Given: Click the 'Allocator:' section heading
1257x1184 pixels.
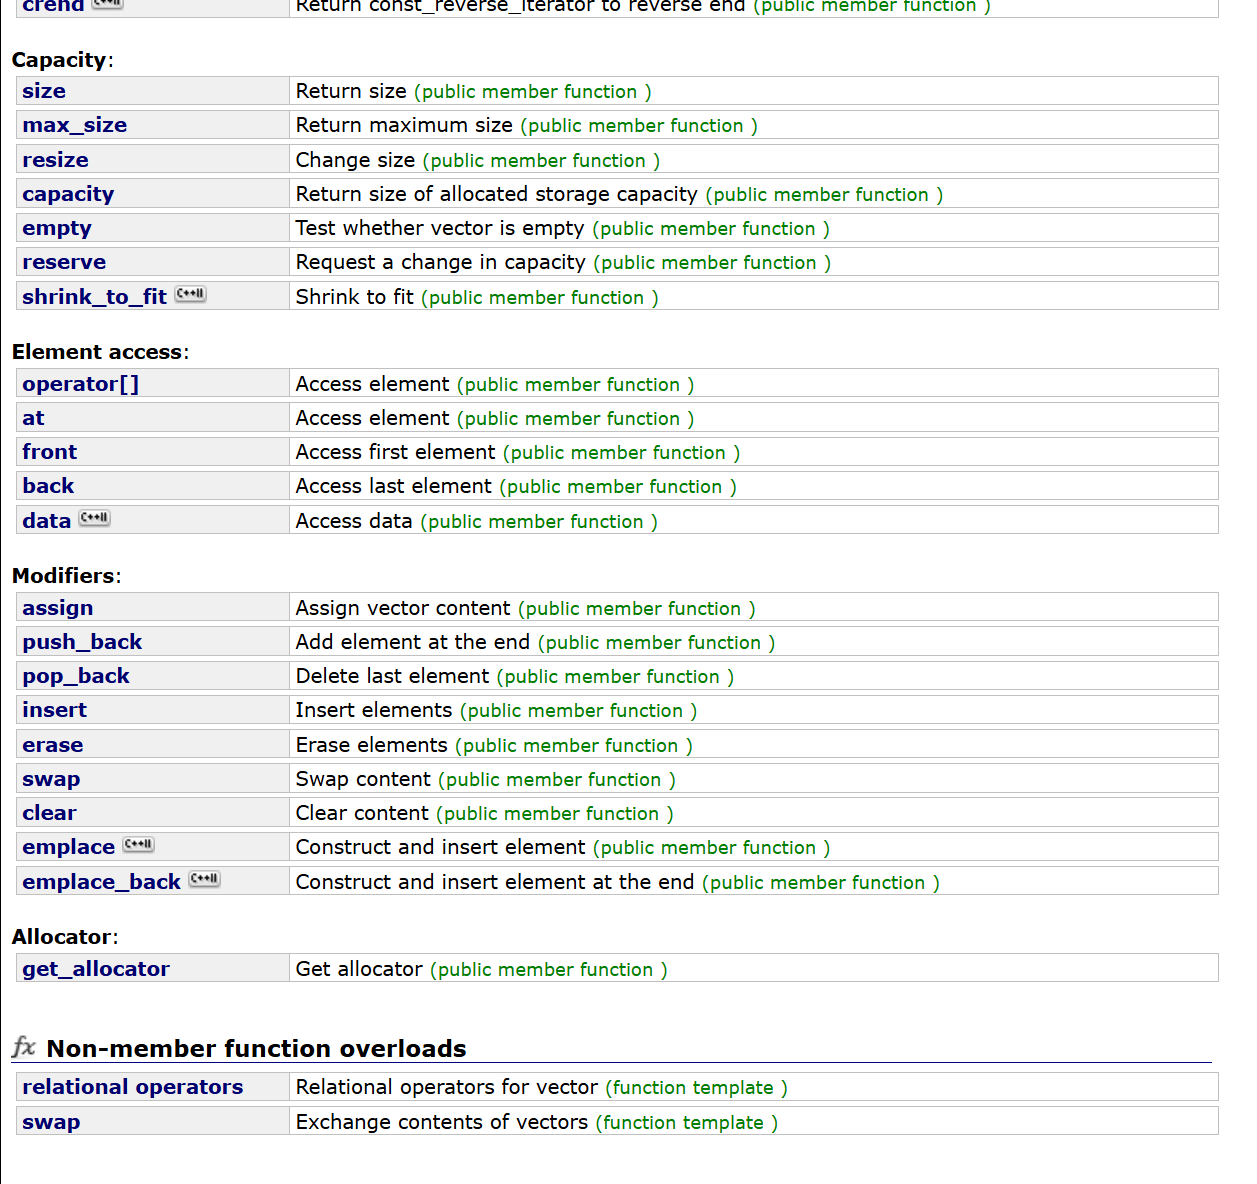Looking at the screenshot, I should click(x=65, y=937).
